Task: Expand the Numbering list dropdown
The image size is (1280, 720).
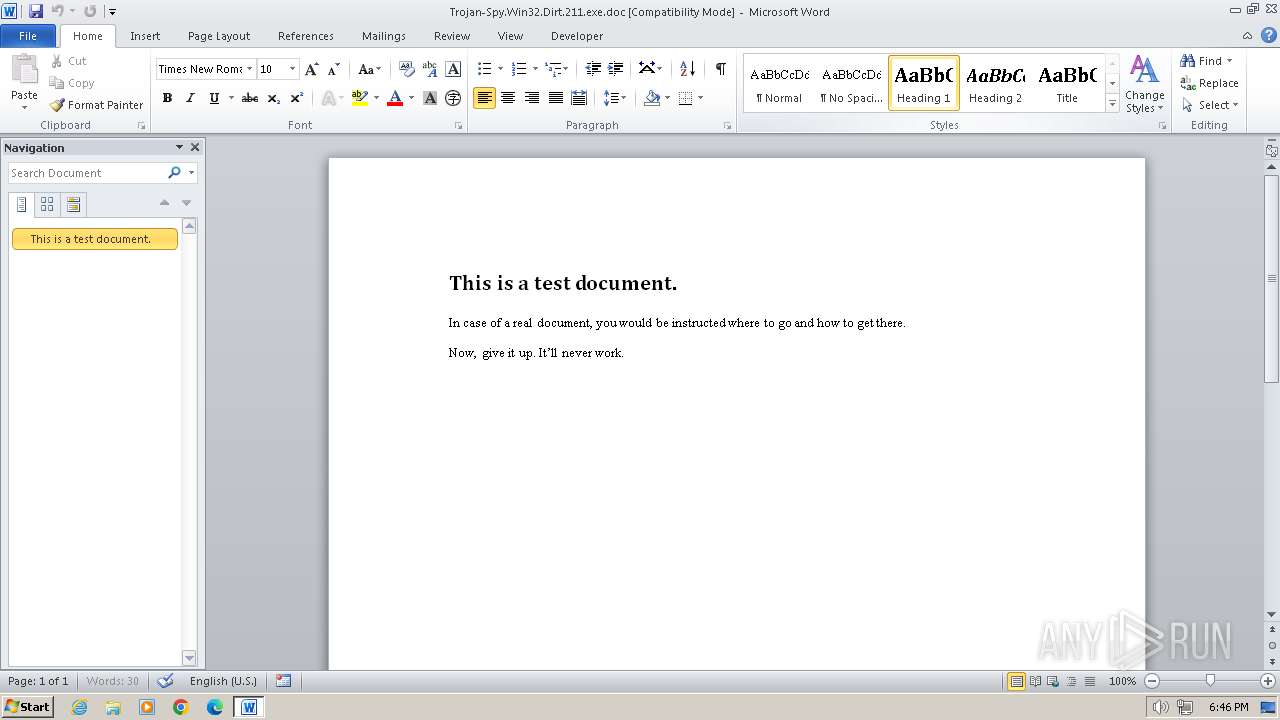Action: coord(535,69)
